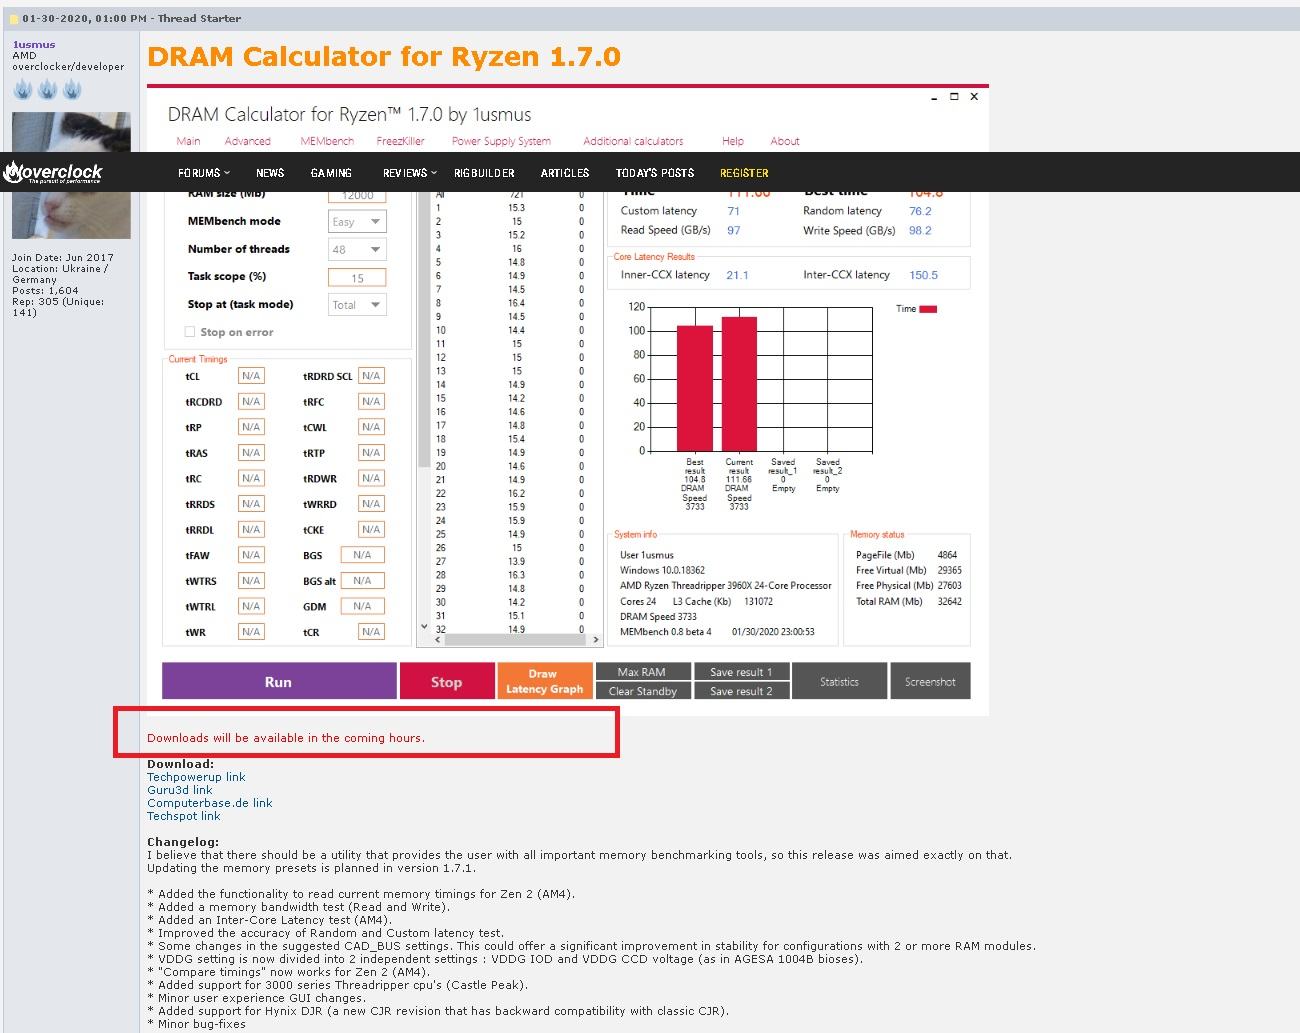The height and width of the screenshot is (1033, 1300).
Task: View TODAY'S POSTS
Action: (x=655, y=173)
